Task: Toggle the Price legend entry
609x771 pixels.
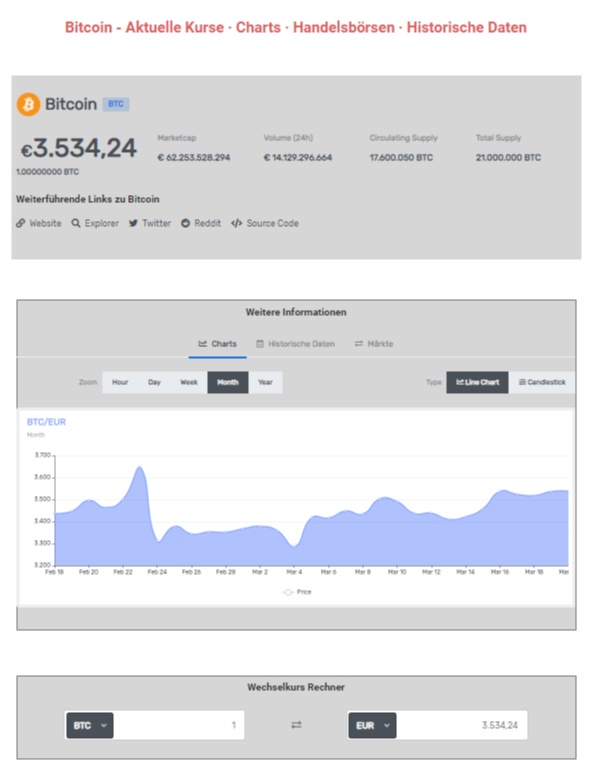Action: coord(297,592)
